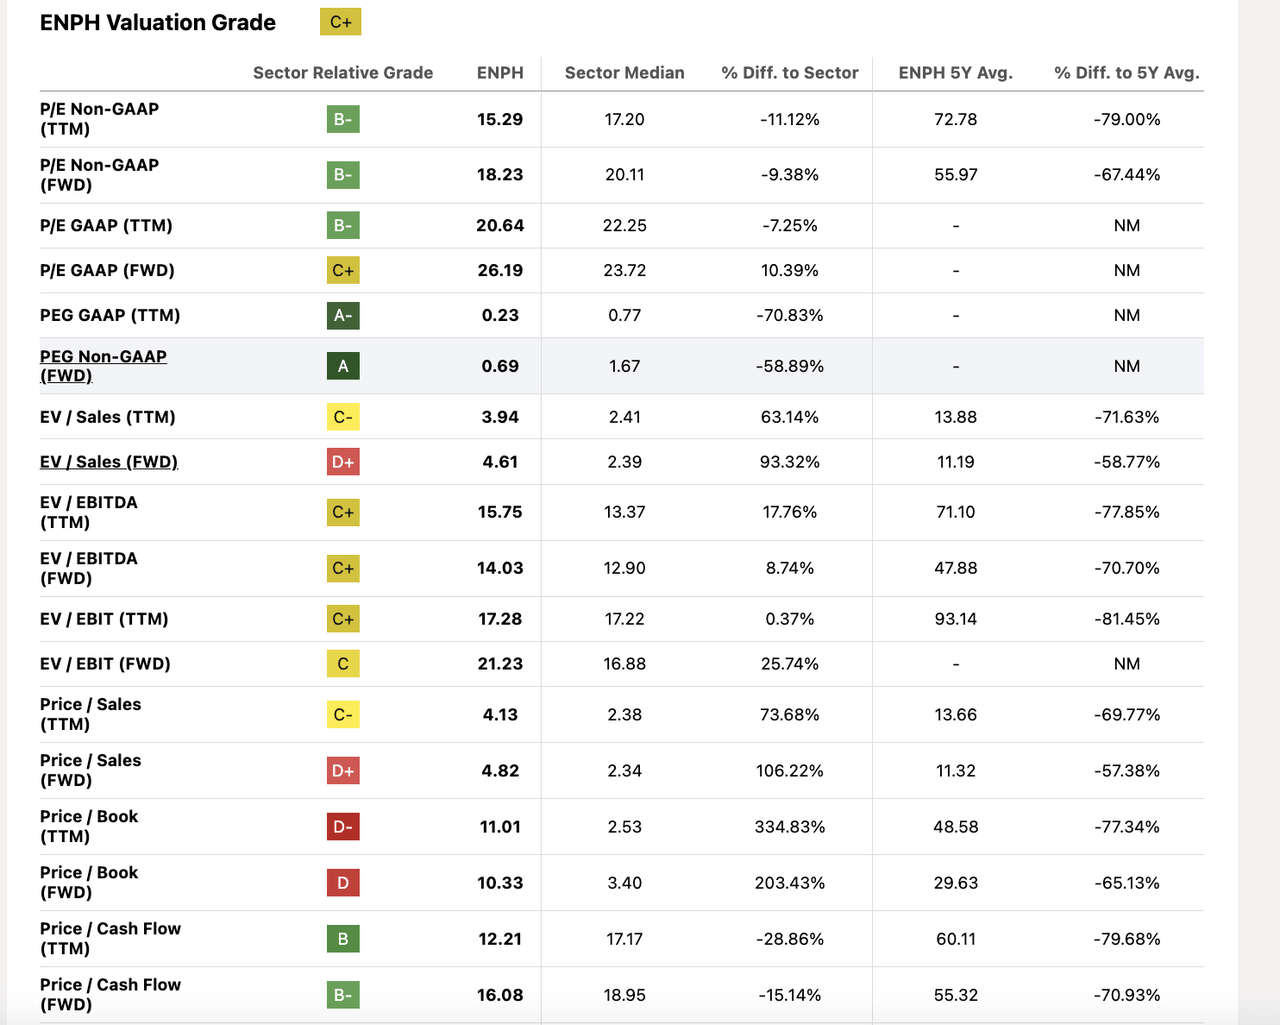Click the -81.45% 5Y difference value
1280x1025 pixels.
coord(1127,619)
